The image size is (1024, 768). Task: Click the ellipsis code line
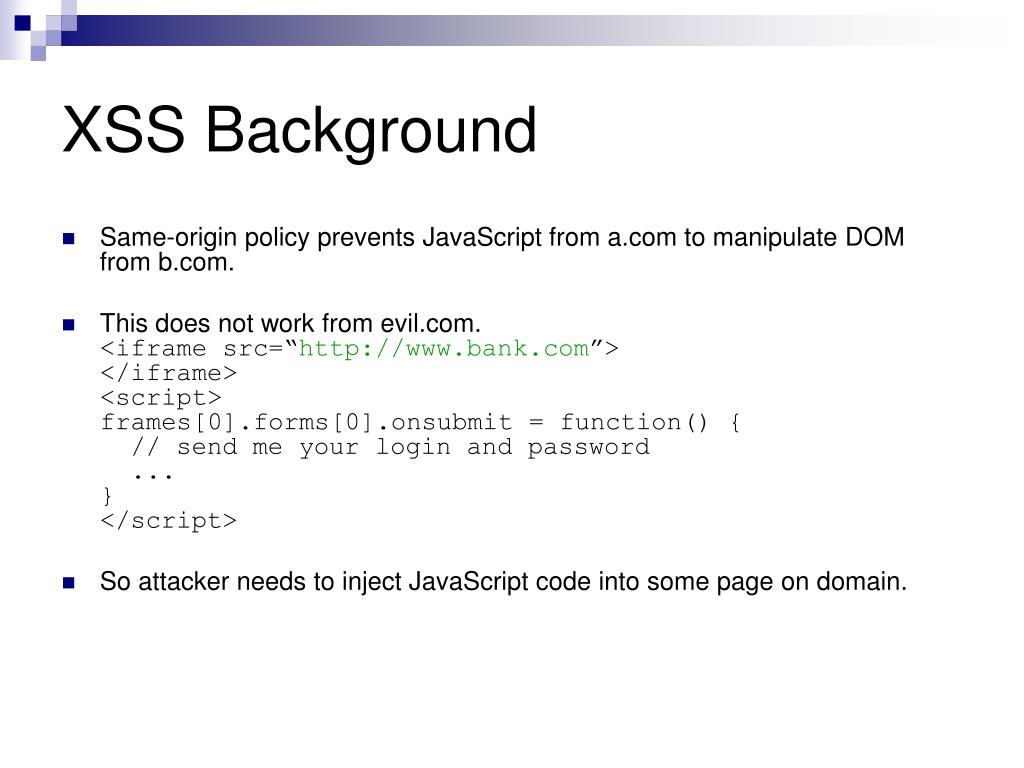[153, 475]
